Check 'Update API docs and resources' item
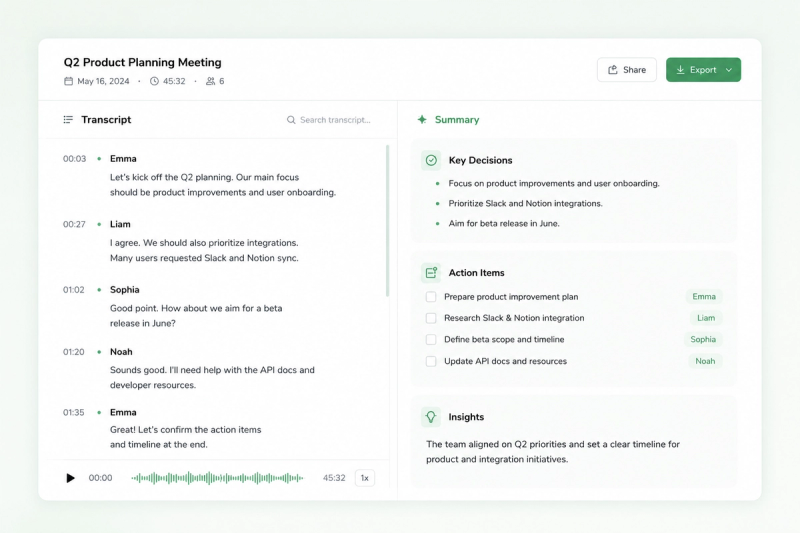The width and height of the screenshot is (800, 533). (x=431, y=361)
